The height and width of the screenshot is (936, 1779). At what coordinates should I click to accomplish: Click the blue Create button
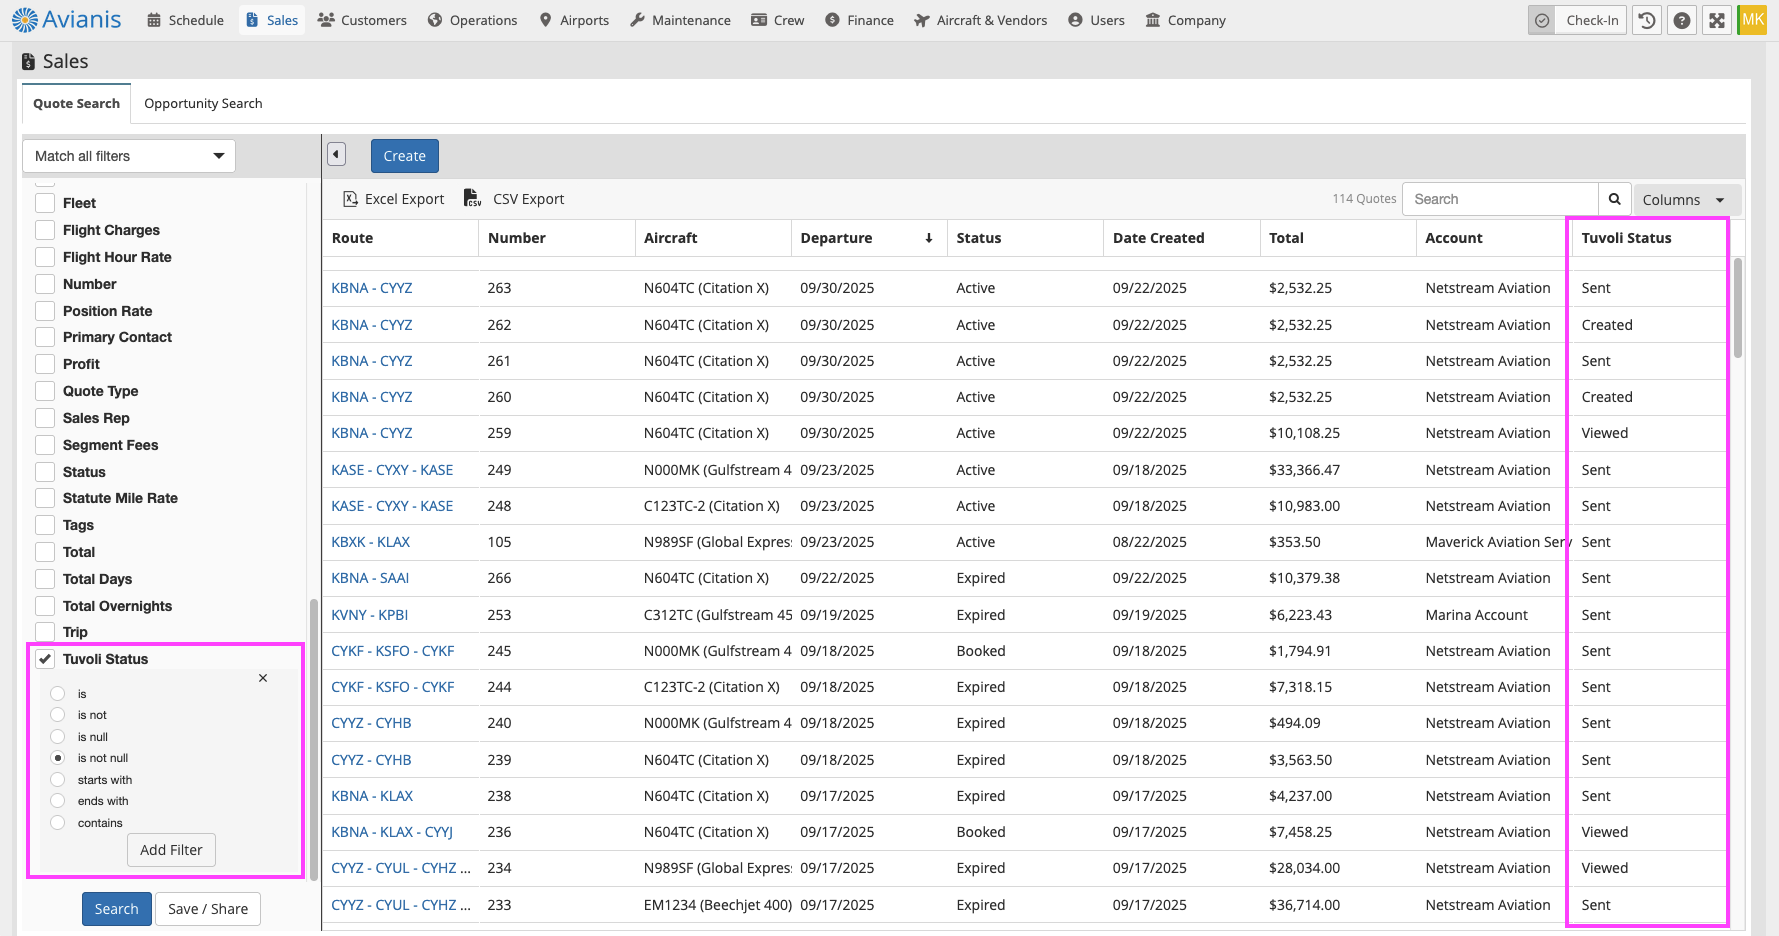click(x=404, y=156)
